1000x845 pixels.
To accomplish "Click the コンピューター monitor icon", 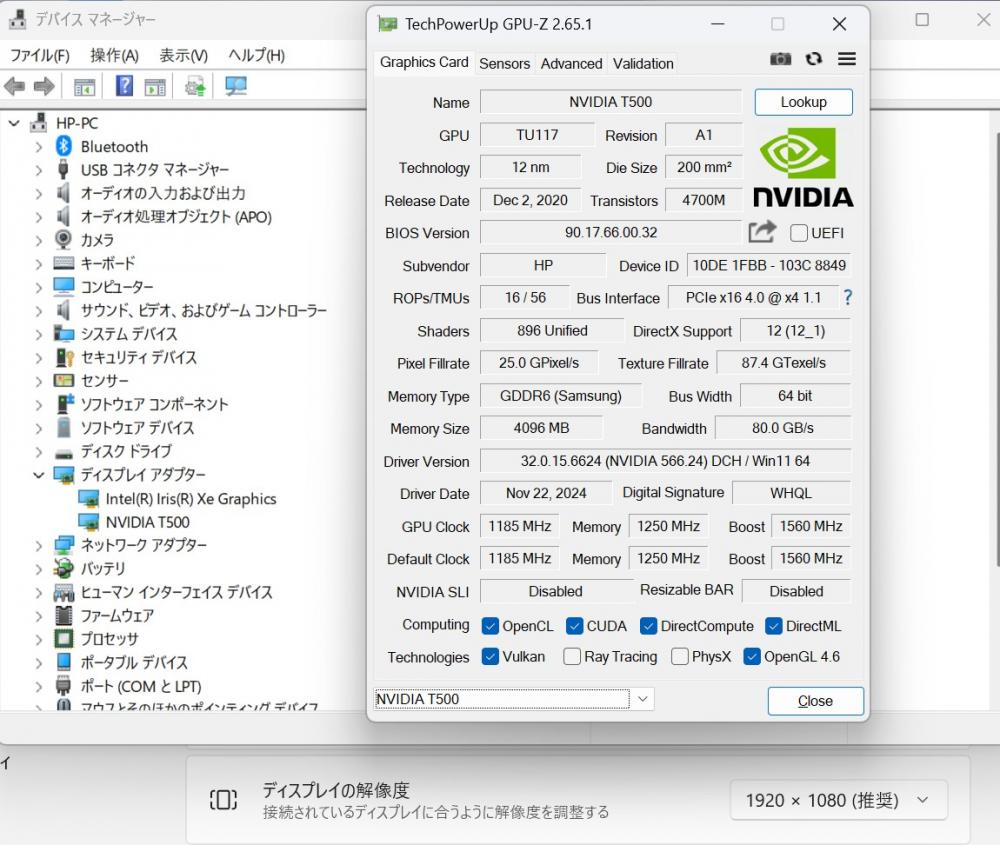I will coord(64,286).
